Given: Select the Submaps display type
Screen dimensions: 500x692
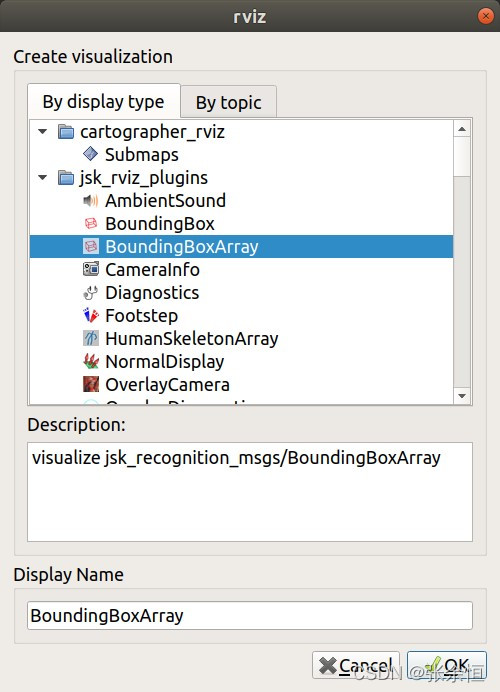Looking at the screenshot, I should (x=142, y=155).
